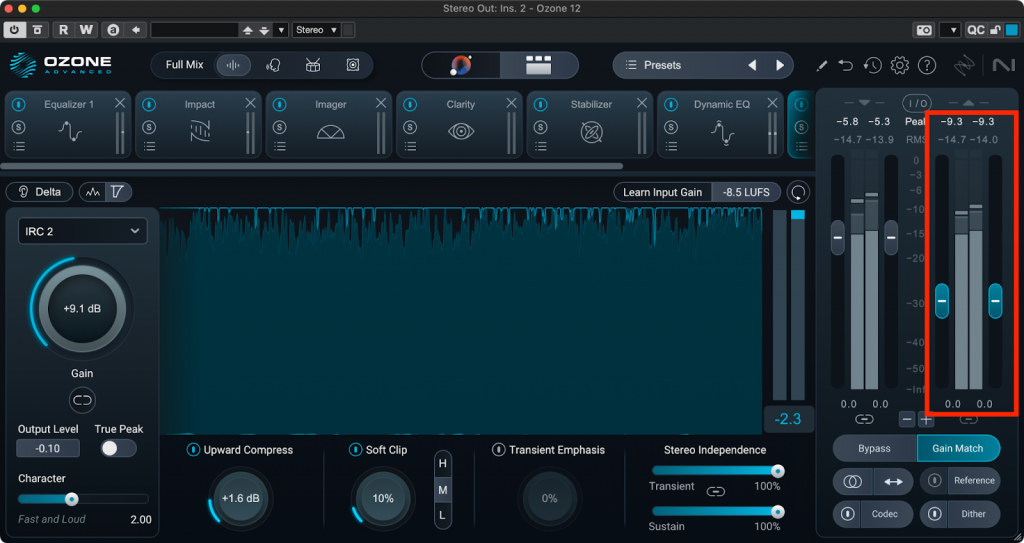Click the Learn Input Gain button
The image size is (1024, 543).
pos(663,192)
